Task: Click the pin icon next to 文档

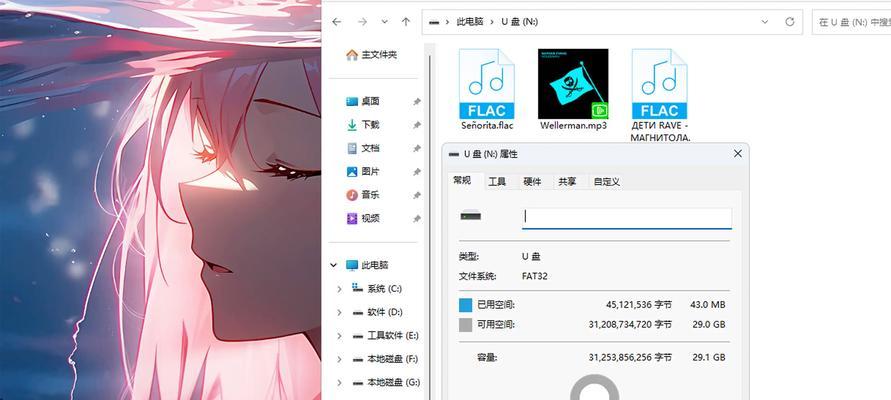Action: (417, 148)
